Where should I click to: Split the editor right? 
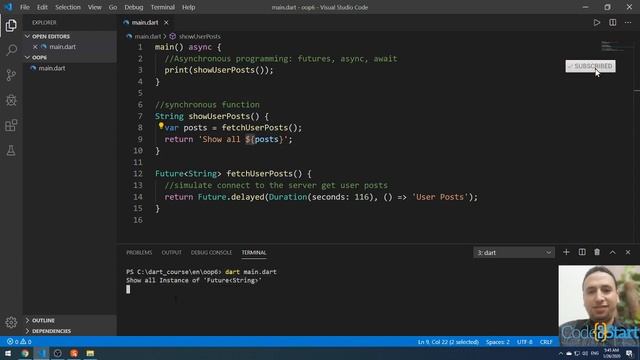coord(613,22)
